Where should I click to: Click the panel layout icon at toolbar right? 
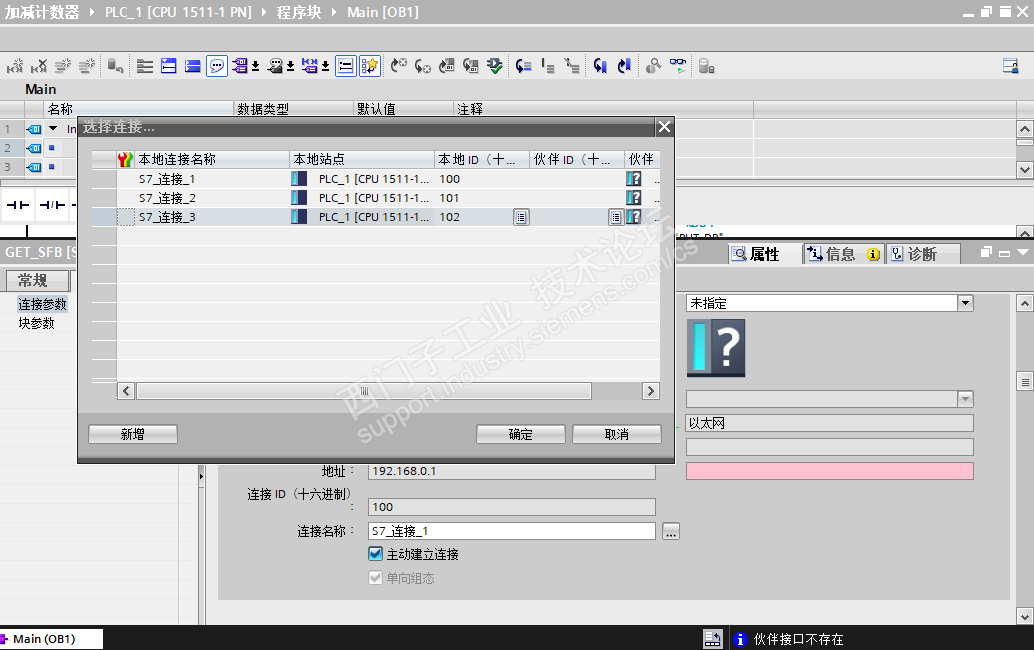1010,66
